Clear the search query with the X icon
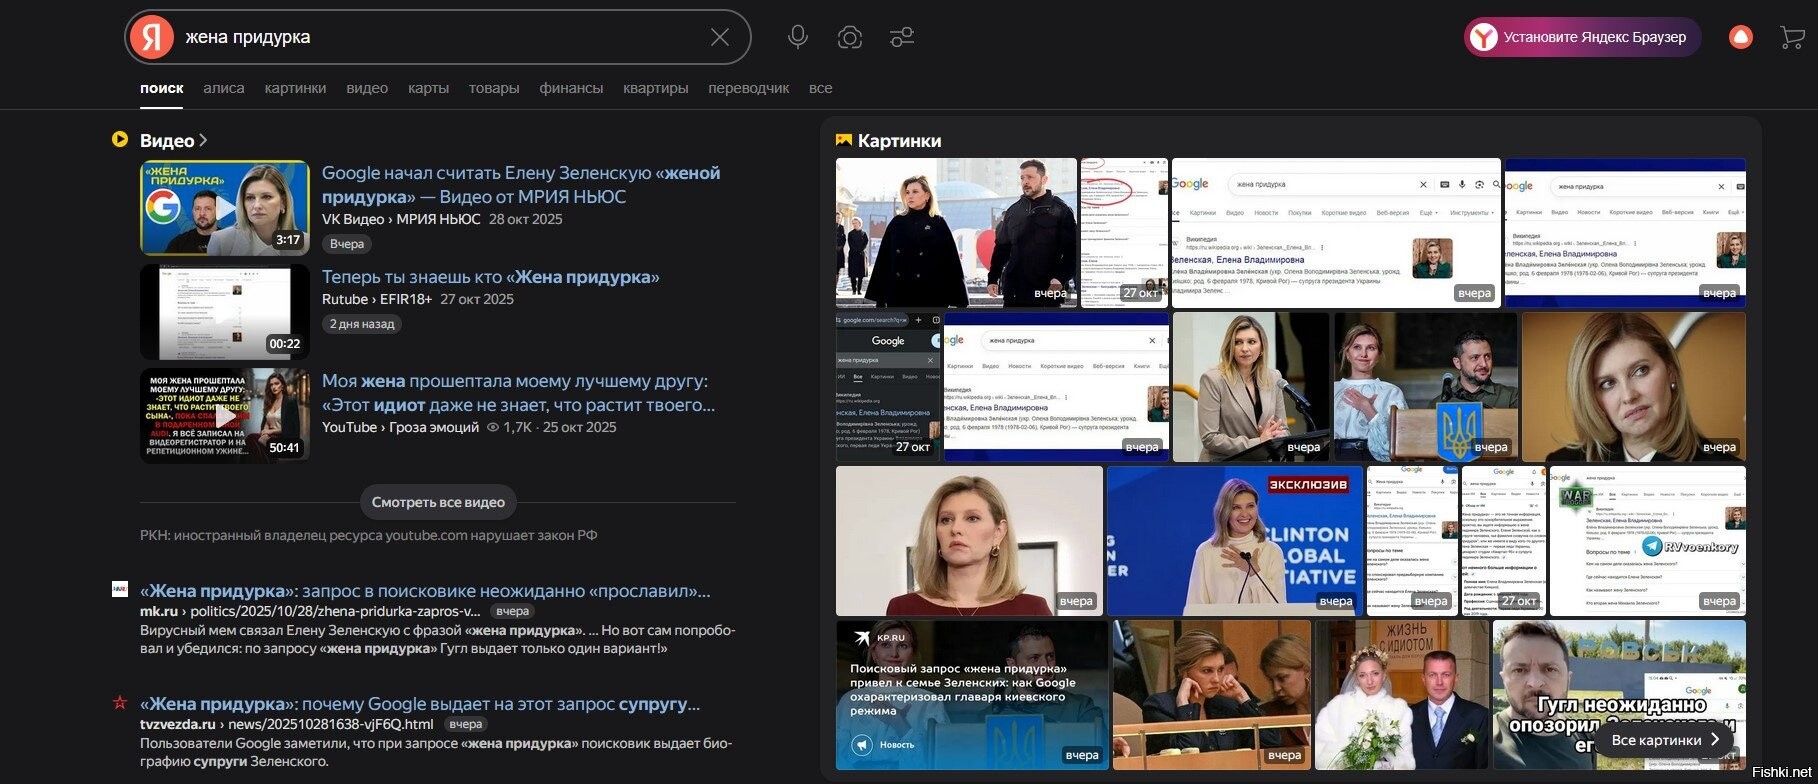The image size is (1818, 784). point(719,37)
